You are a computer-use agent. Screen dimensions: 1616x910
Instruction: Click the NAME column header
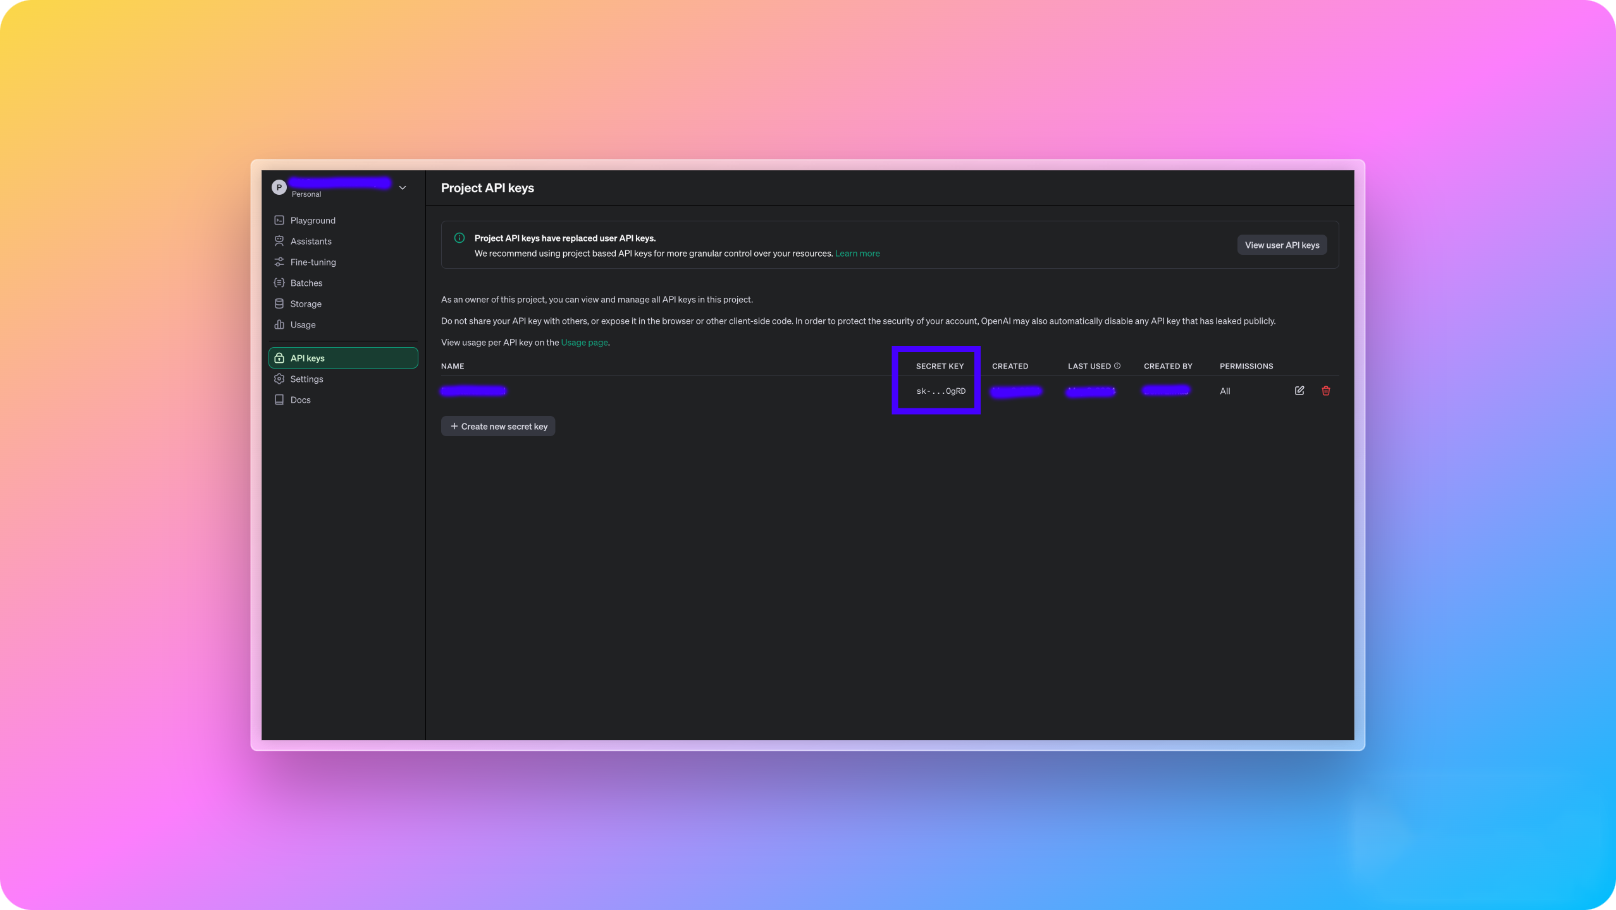pyautogui.click(x=453, y=366)
